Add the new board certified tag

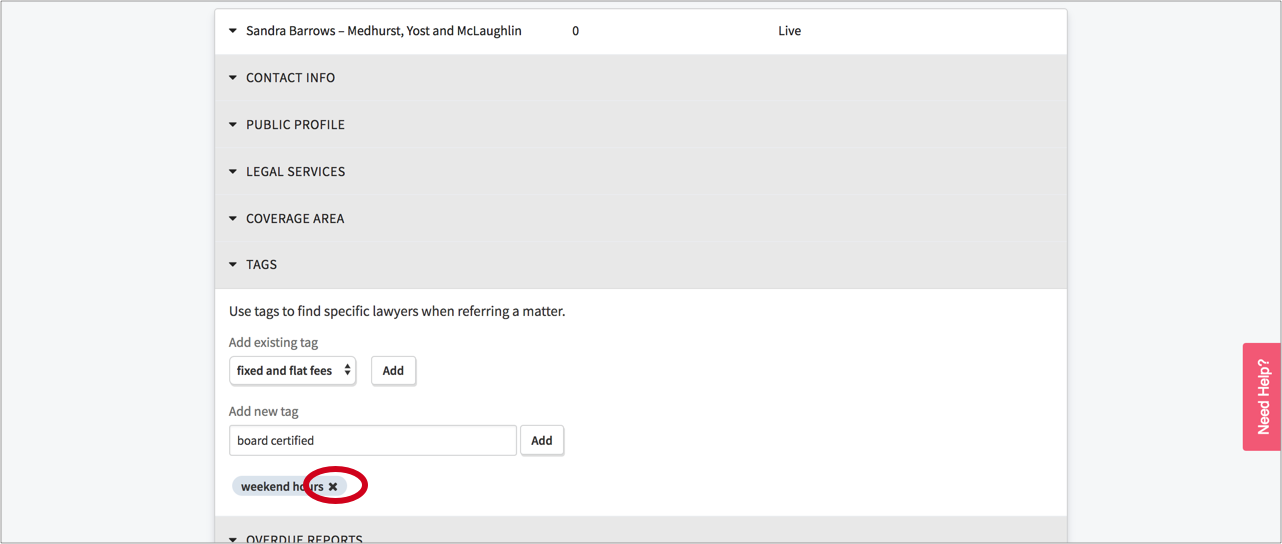click(x=541, y=441)
